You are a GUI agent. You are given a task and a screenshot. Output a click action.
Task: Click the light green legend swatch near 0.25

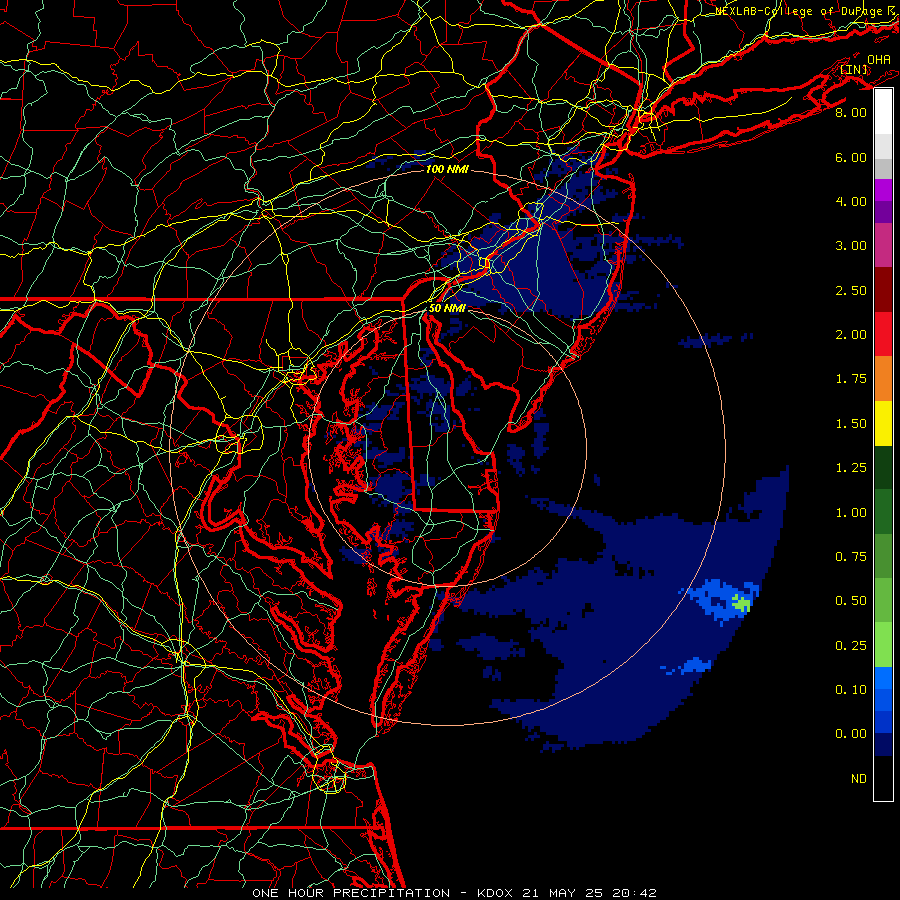pyautogui.click(x=883, y=645)
